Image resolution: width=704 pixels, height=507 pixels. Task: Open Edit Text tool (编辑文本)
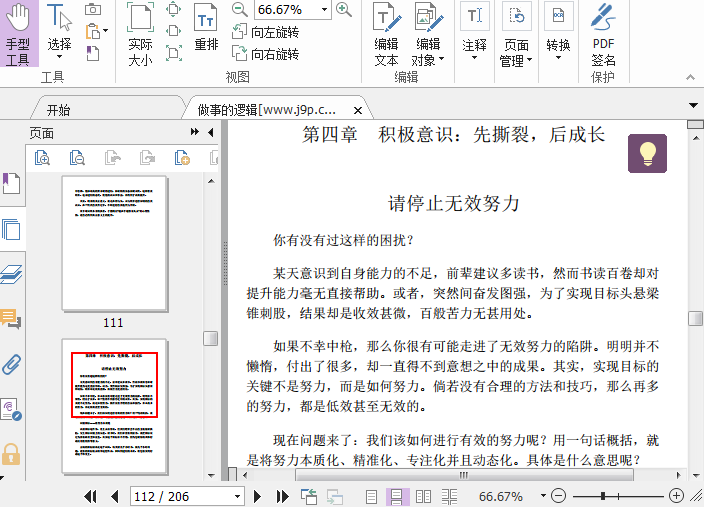click(387, 35)
